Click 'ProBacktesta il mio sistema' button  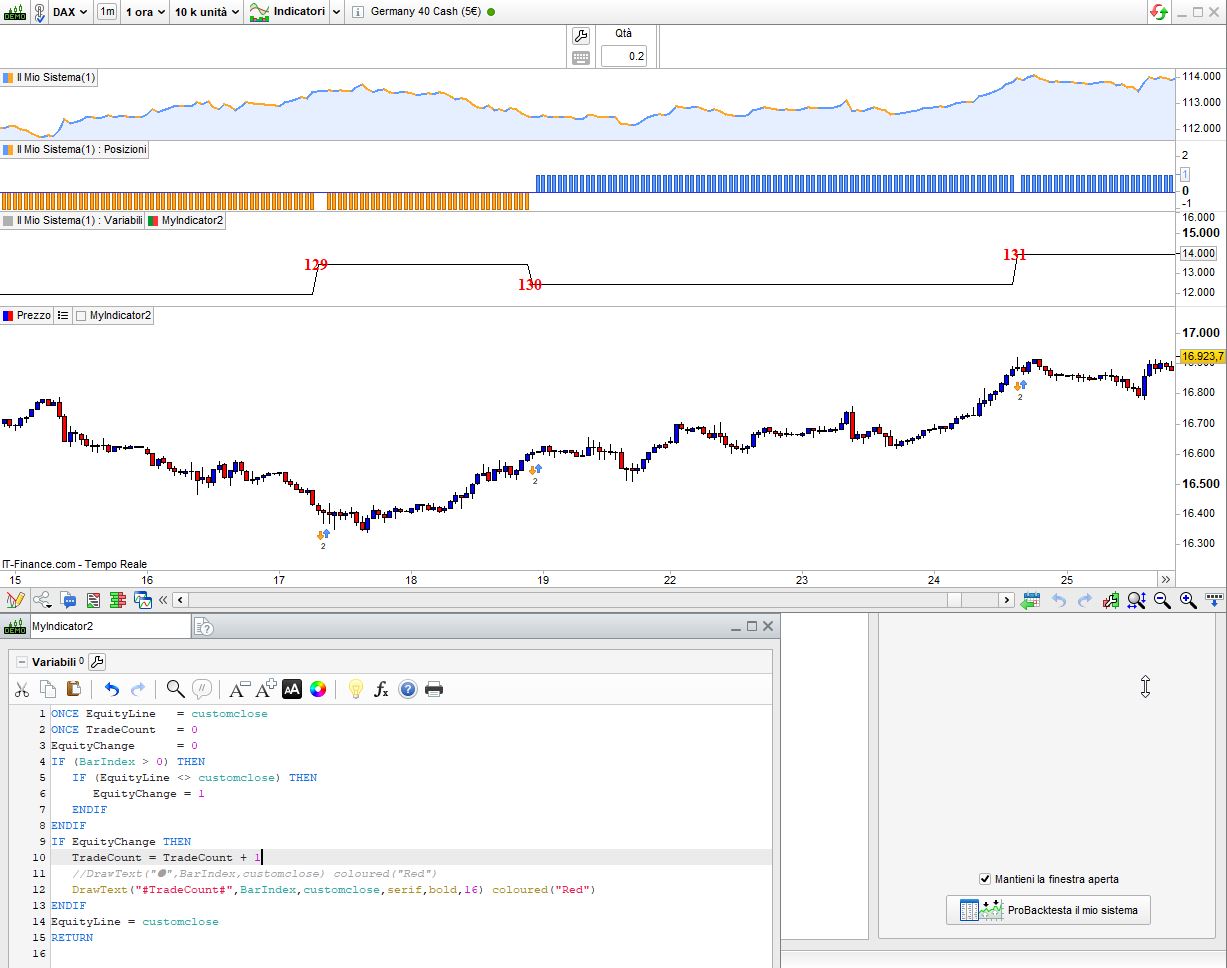point(1048,910)
